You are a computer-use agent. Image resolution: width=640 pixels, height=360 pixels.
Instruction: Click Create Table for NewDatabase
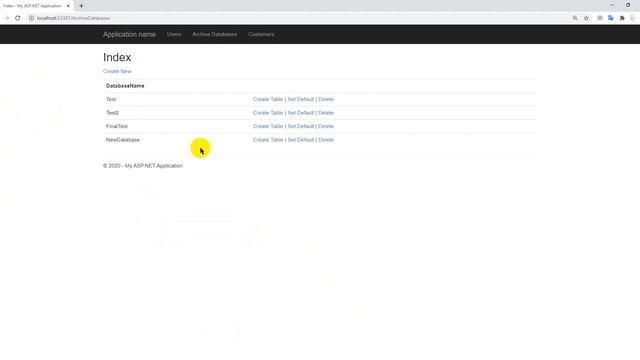[x=268, y=140]
